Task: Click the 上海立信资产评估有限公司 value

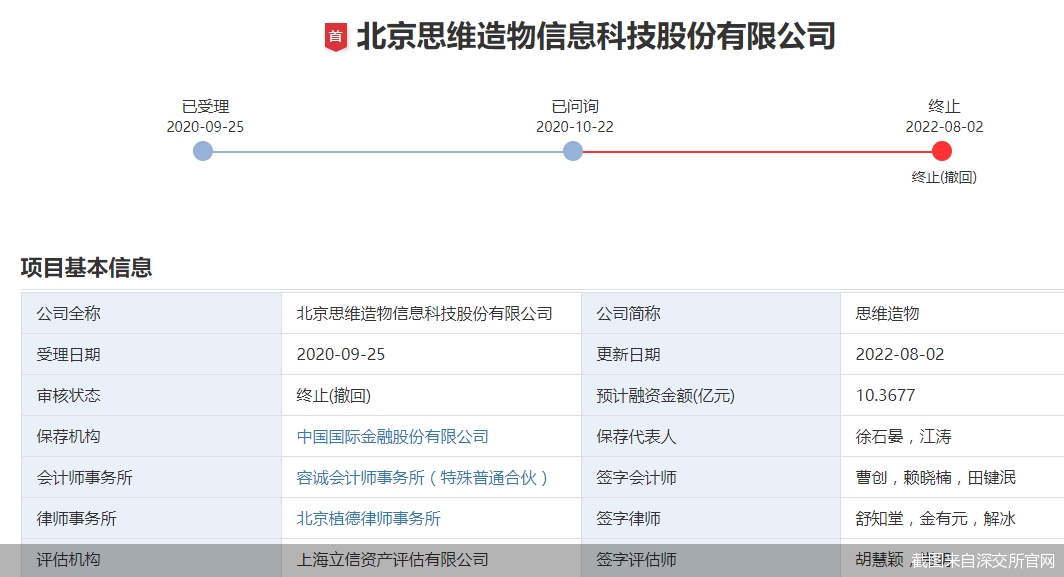Action: [392, 559]
